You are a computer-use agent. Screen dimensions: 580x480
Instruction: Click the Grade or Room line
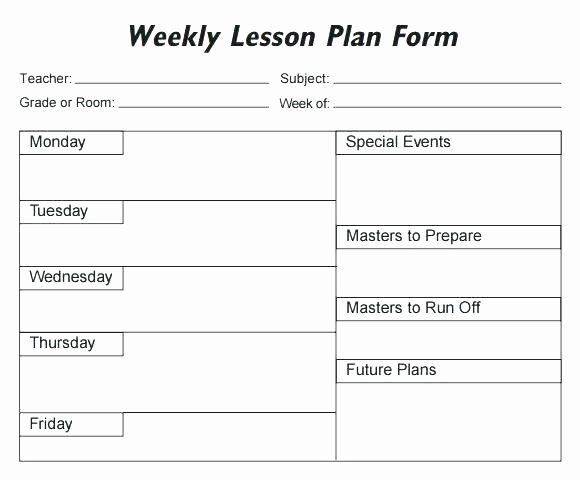(193, 107)
